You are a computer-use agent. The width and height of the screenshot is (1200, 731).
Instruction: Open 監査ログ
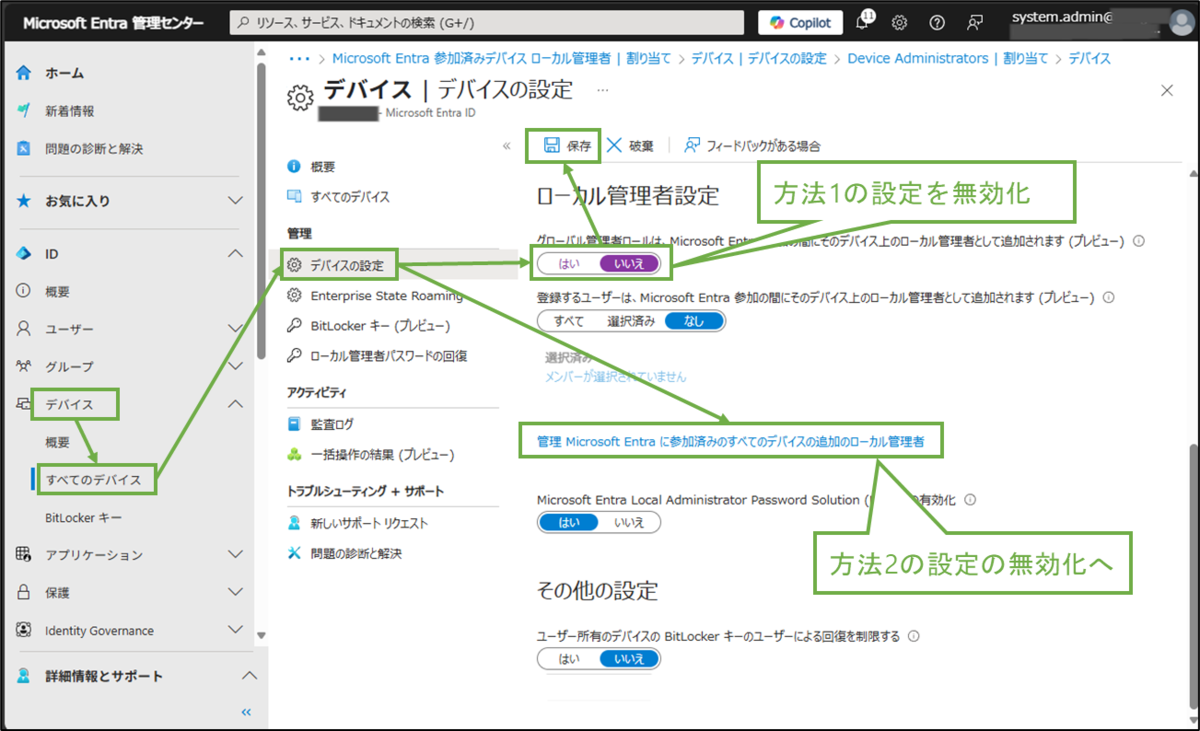click(332, 425)
